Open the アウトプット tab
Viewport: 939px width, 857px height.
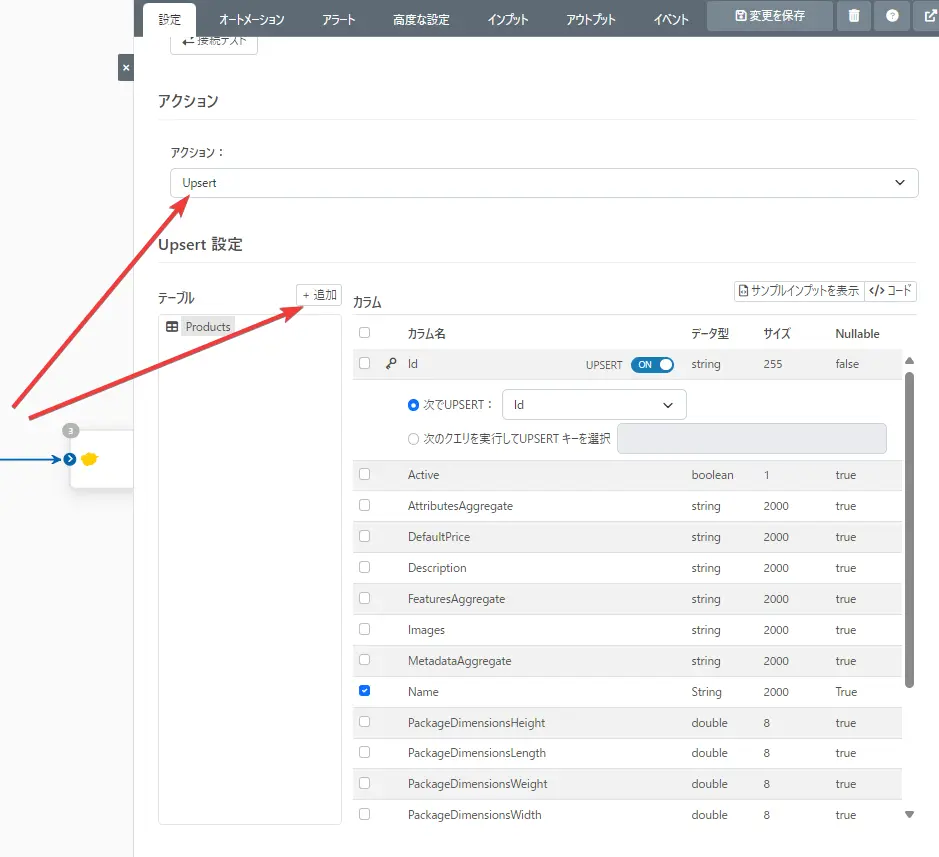pos(590,20)
